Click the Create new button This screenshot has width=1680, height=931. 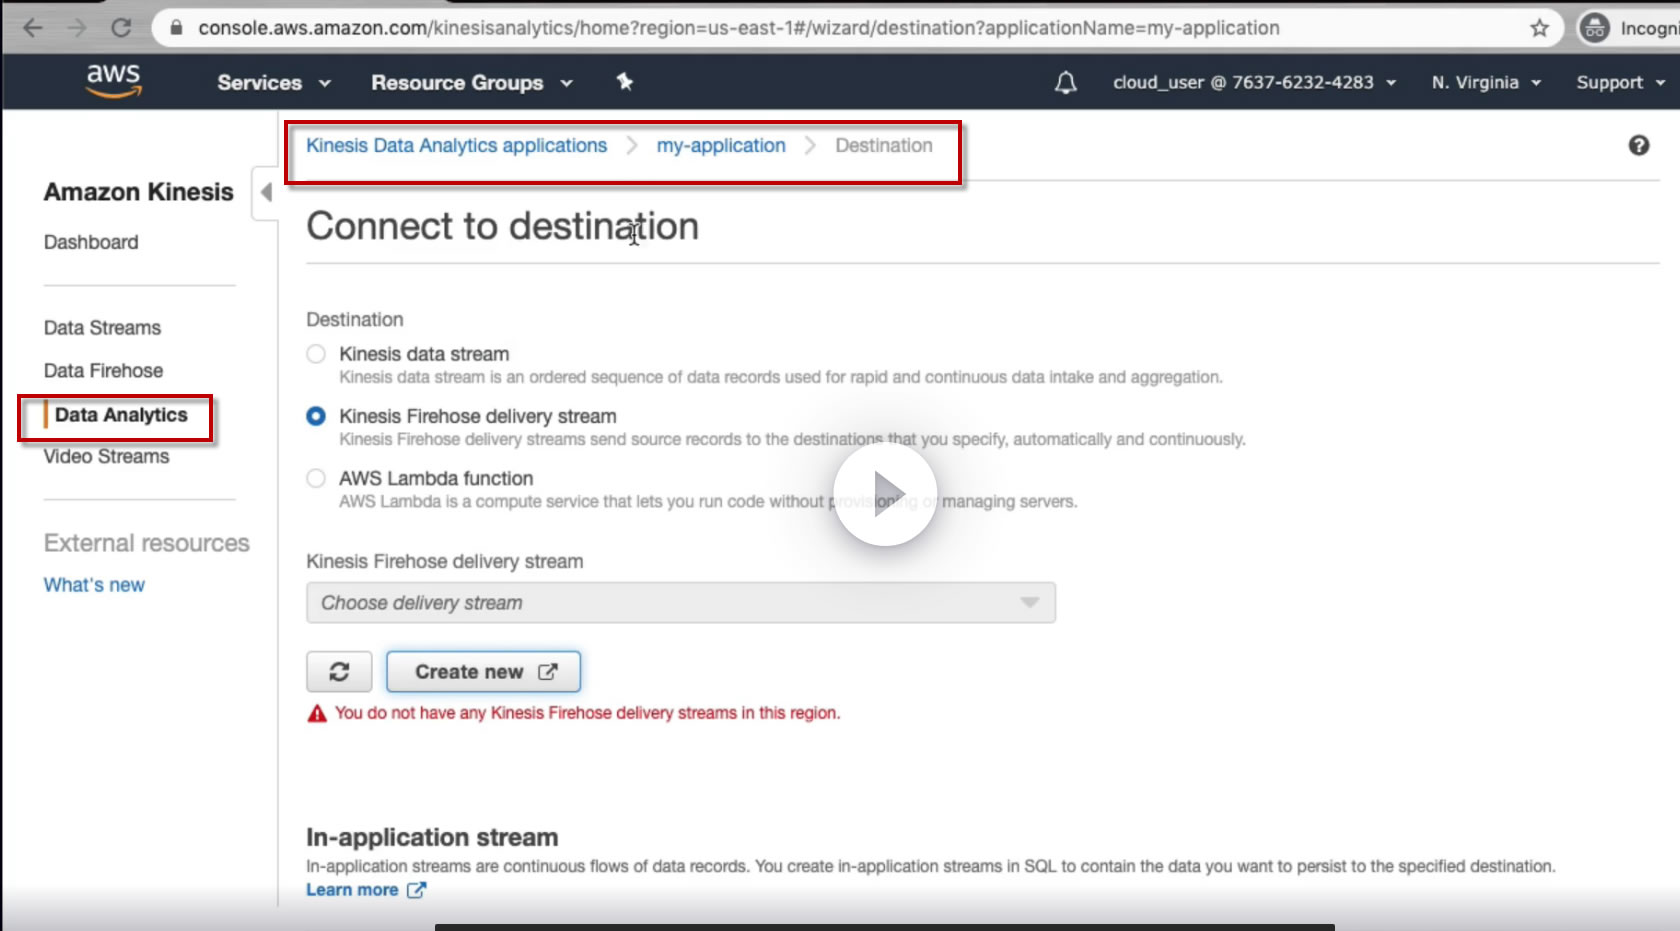point(484,672)
